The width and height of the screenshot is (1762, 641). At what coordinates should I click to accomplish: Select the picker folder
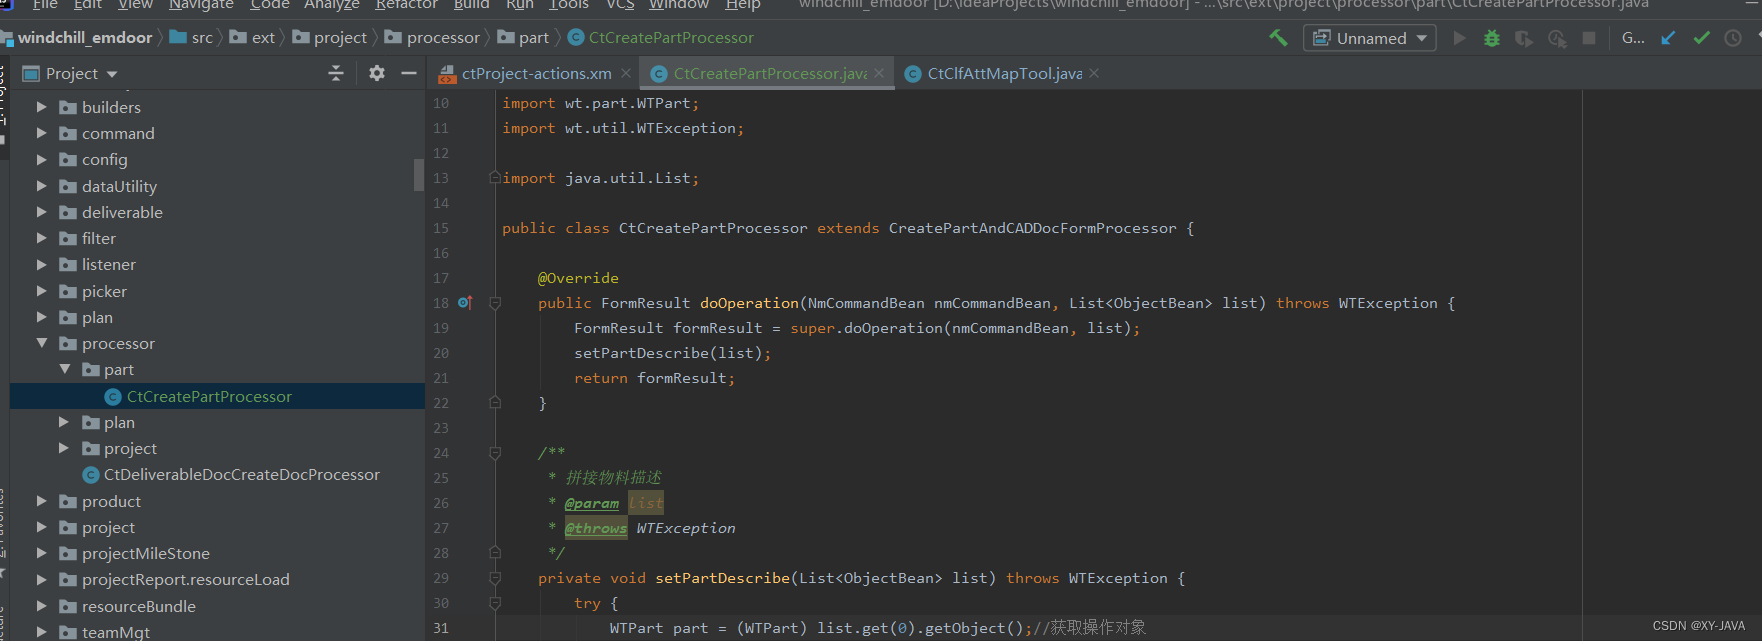(104, 291)
